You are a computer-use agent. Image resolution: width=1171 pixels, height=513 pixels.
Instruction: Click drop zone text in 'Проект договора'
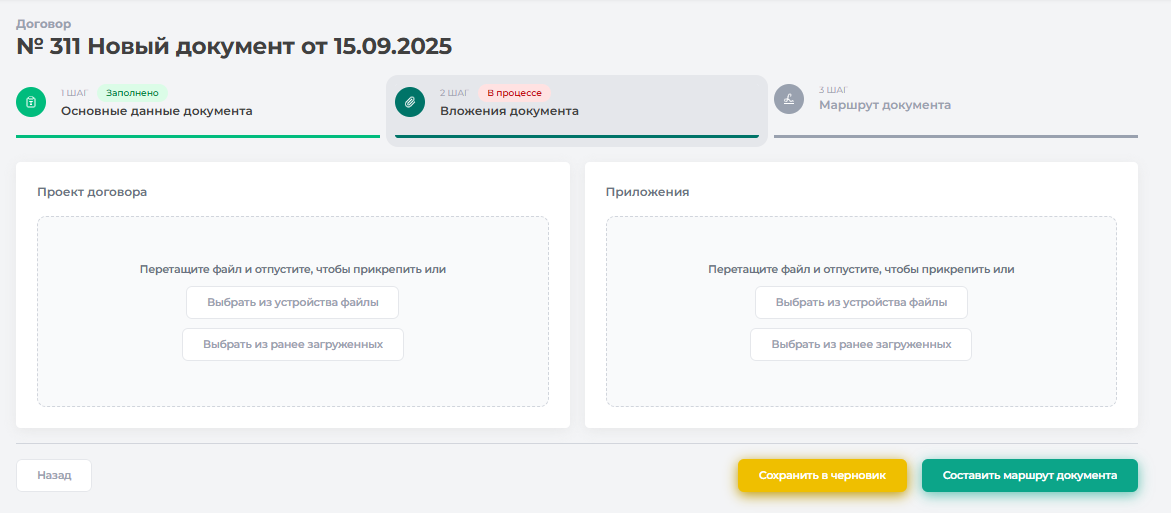(292, 269)
